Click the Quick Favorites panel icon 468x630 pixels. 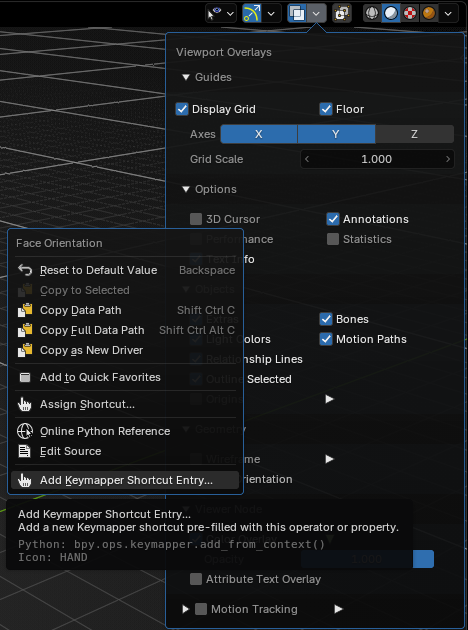pyautogui.click(x=25, y=377)
